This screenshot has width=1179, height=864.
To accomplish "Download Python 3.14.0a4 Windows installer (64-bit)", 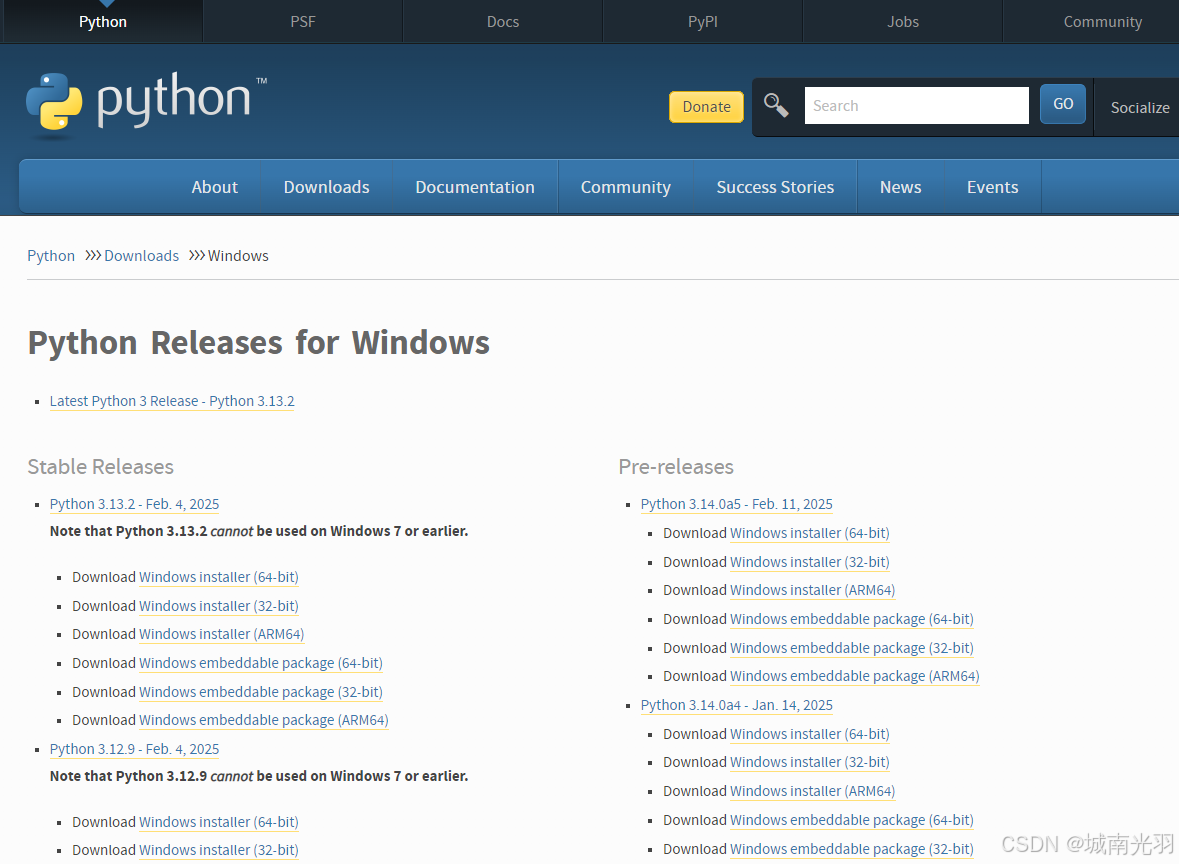I will coord(810,734).
